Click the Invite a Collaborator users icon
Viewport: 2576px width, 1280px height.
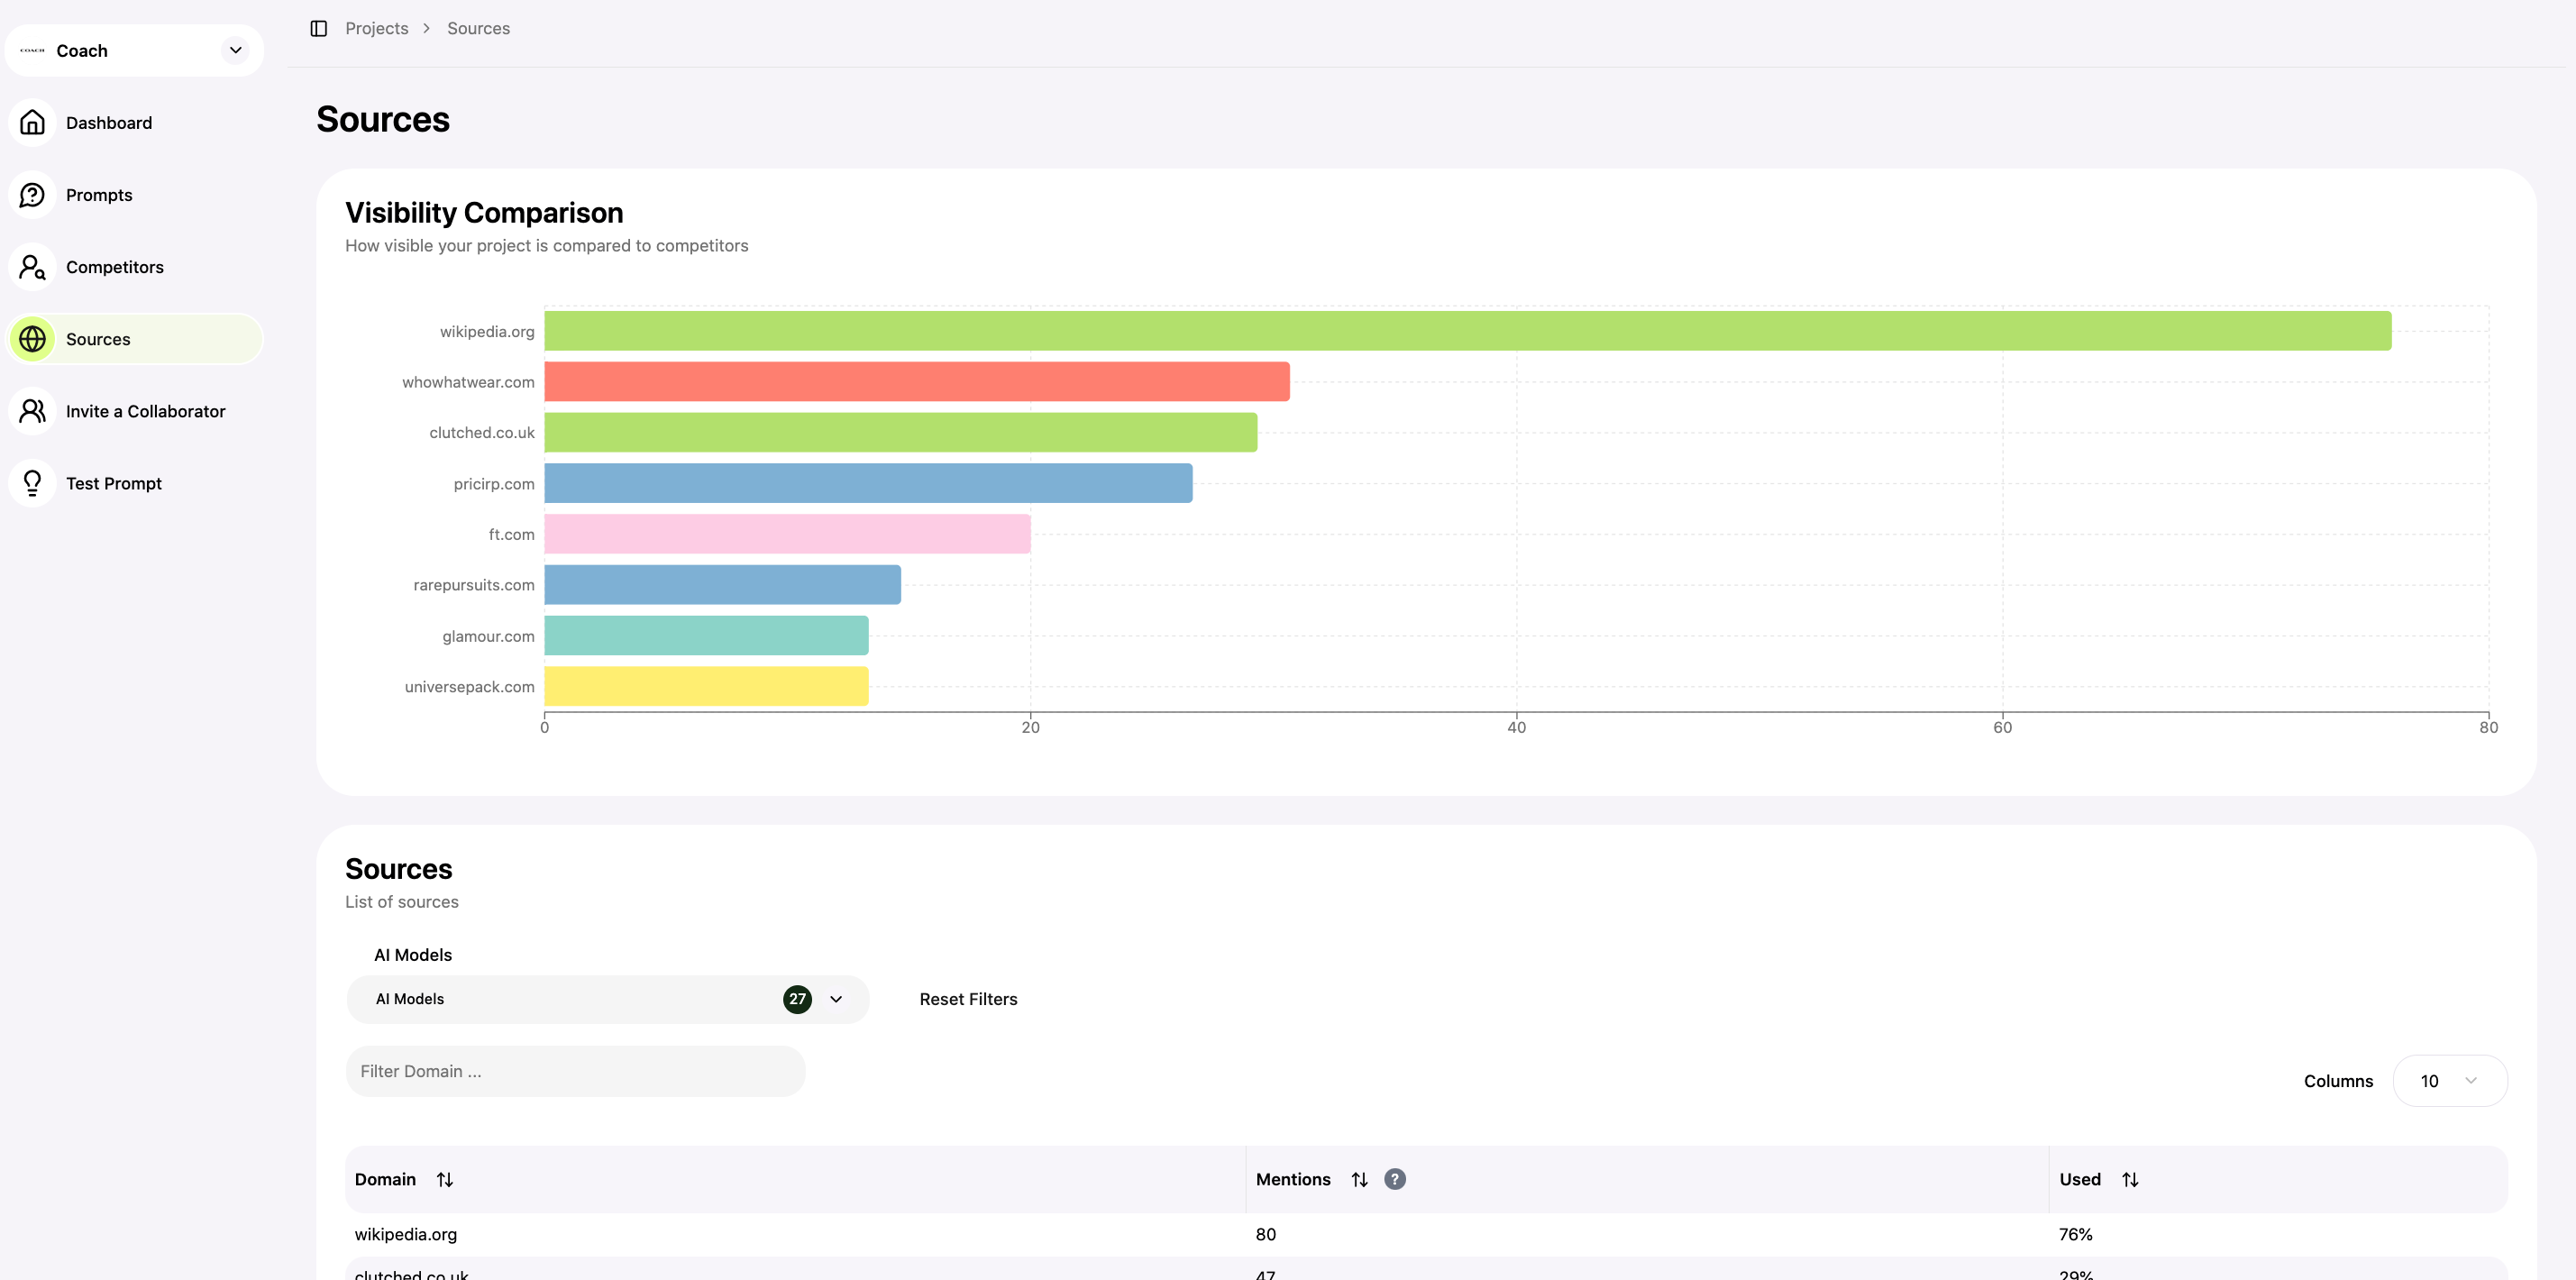[x=32, y=411]
